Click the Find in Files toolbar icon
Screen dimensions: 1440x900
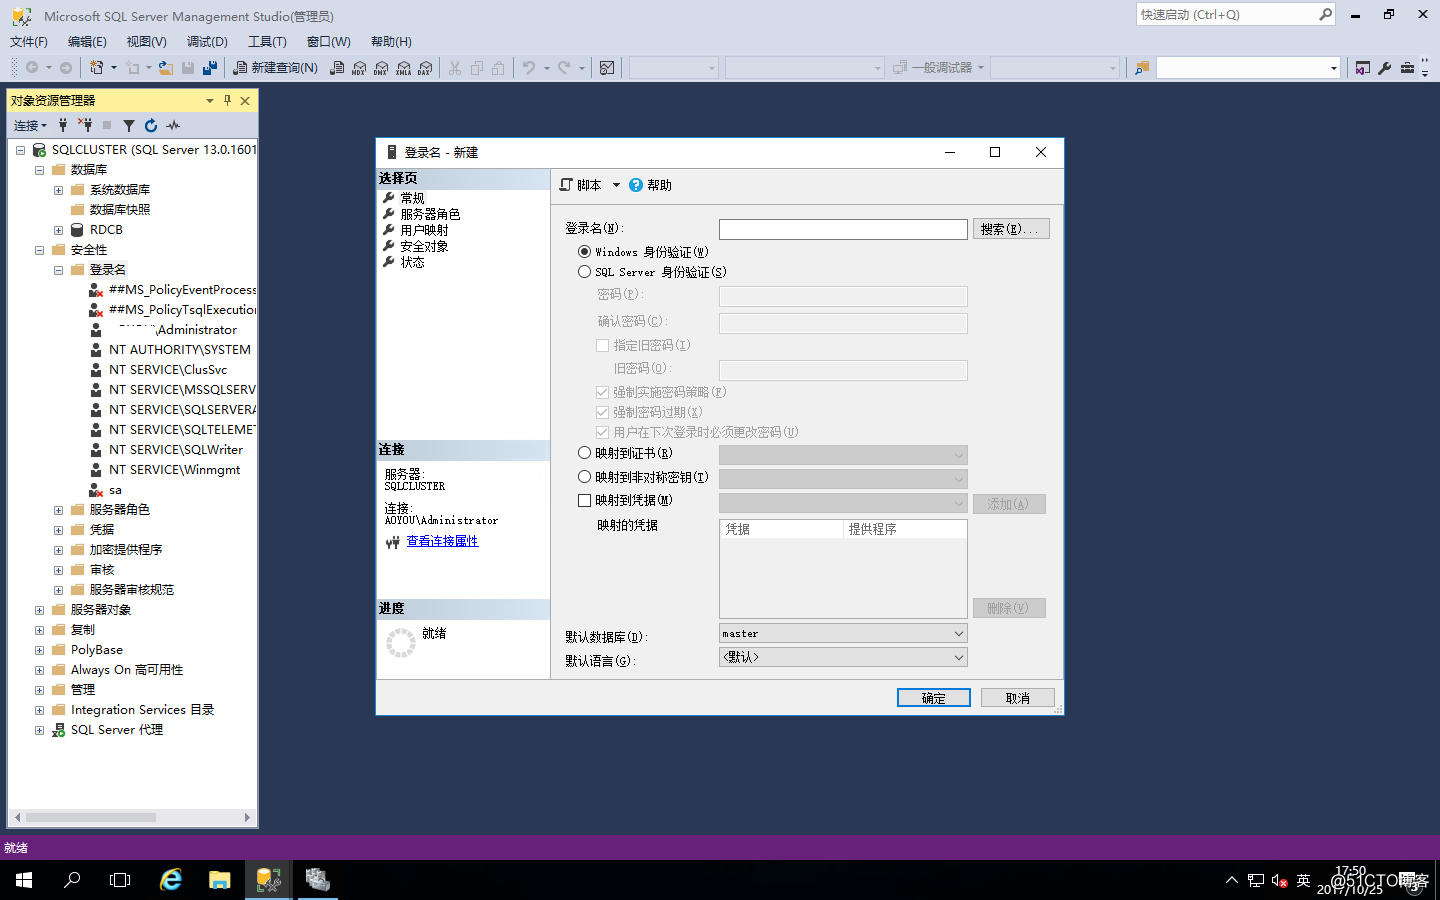[x=1142, y=68]
